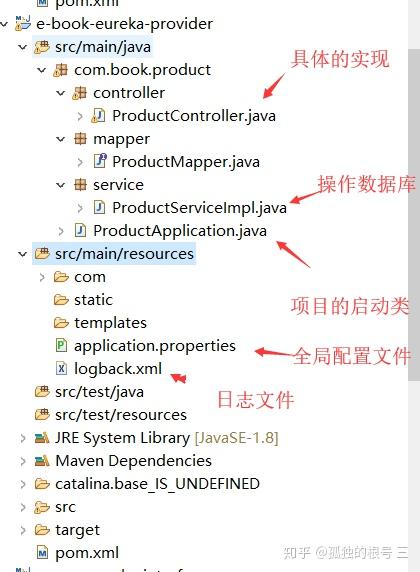Select the application.properties file icon
The height and width of the screenshot is (572, 420).
pyautogui.click(x=61, y=345)
